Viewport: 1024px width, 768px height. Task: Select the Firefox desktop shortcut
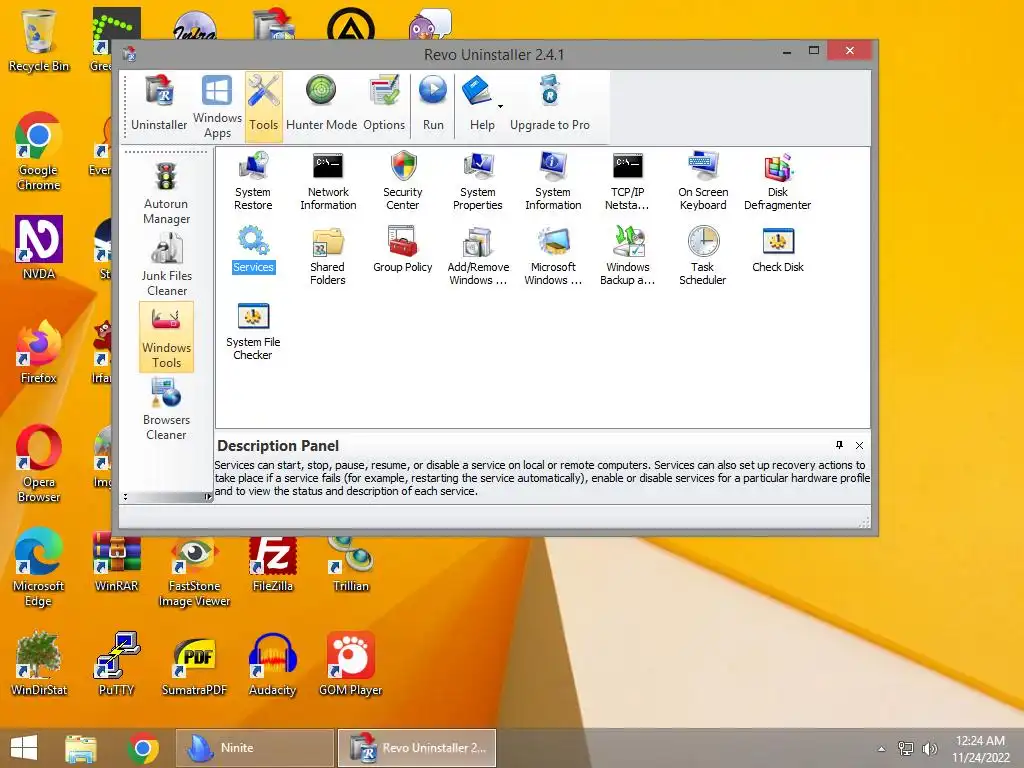coord(39,352)
